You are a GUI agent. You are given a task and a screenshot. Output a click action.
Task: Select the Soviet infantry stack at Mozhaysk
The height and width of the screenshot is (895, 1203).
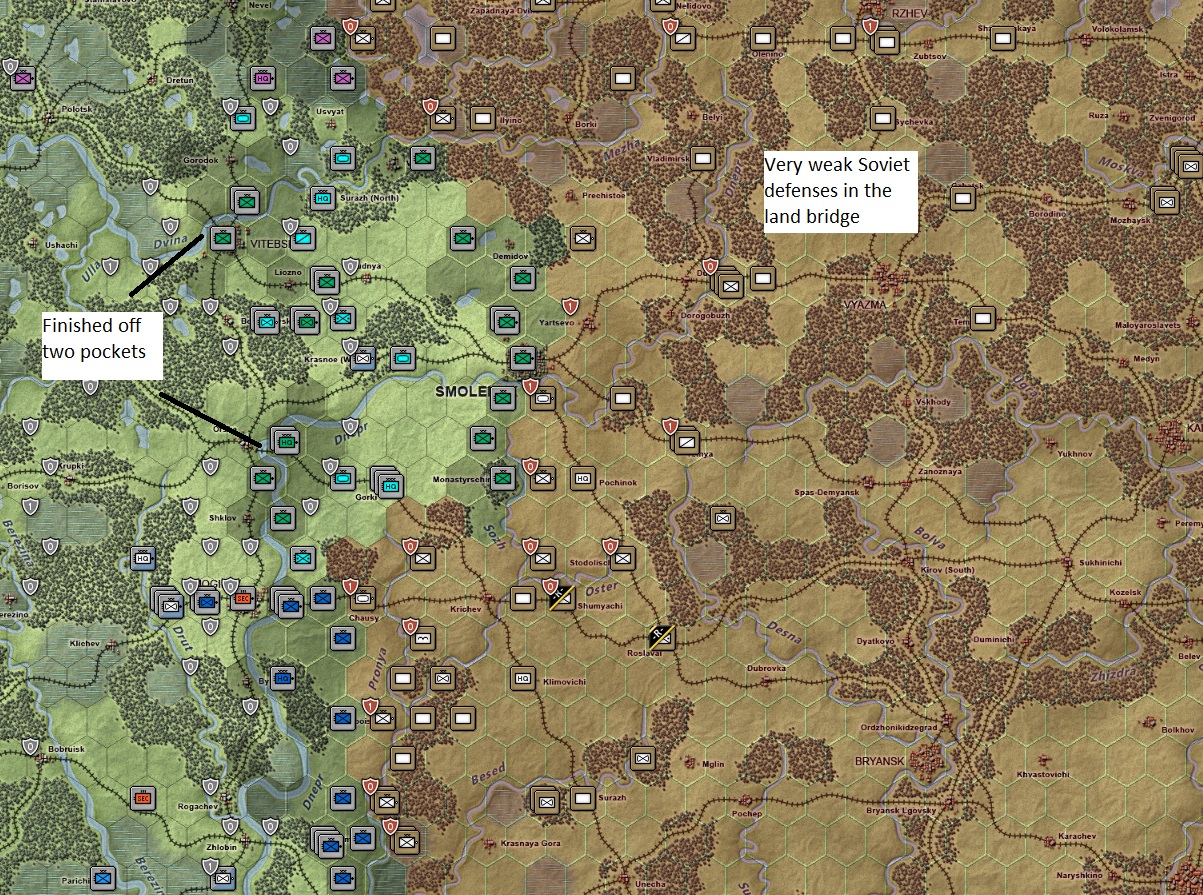pyautogui.click(x=1164, y=200)
